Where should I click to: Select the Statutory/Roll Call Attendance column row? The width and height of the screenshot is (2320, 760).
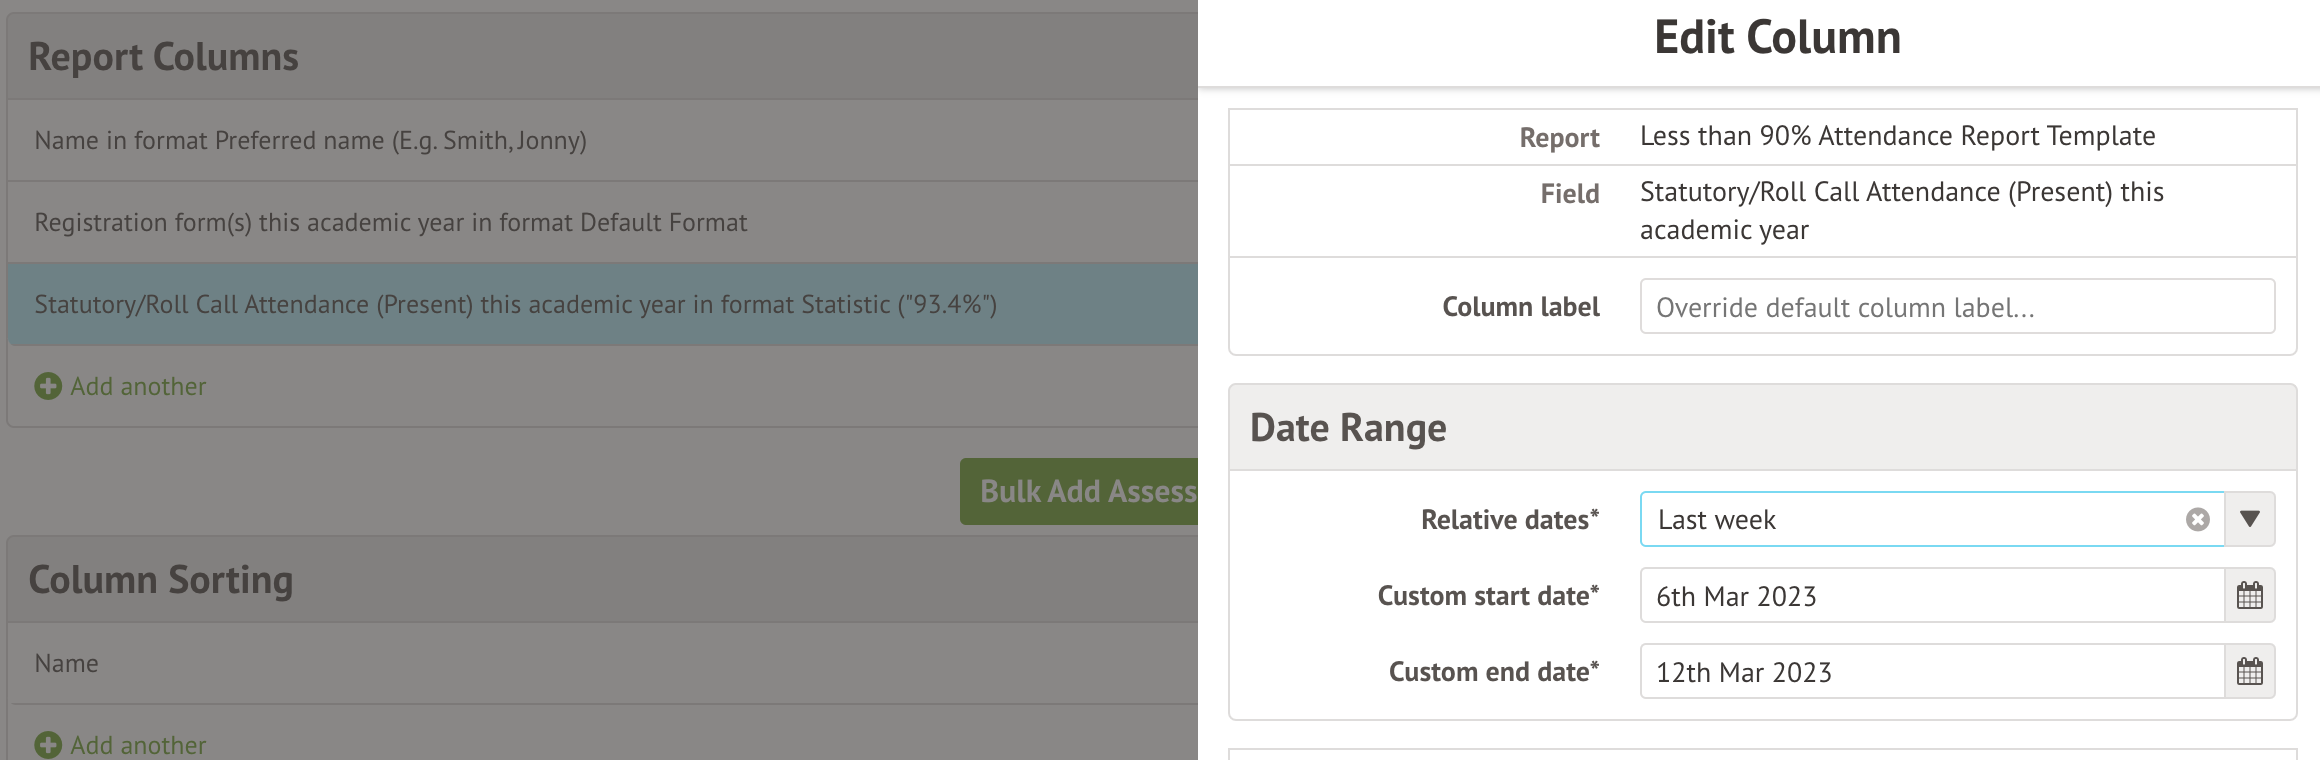coord(515,304)
